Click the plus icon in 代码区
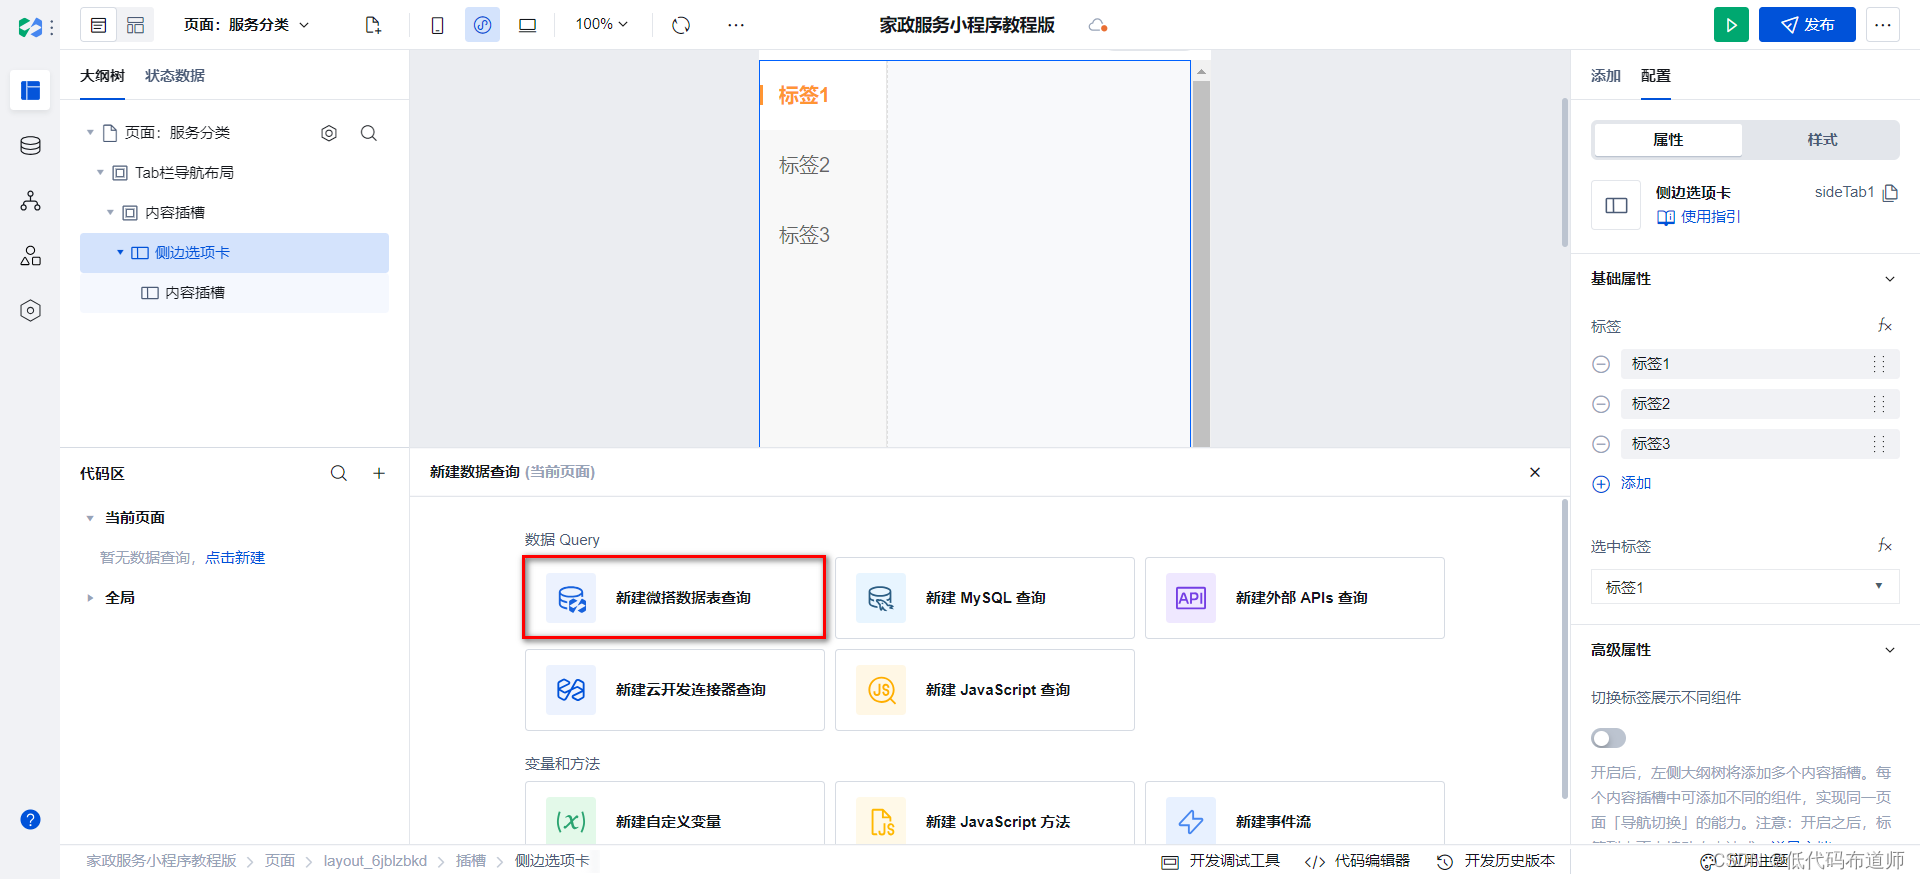Viewport: 1920px width, 879px height. pos(379,474)
